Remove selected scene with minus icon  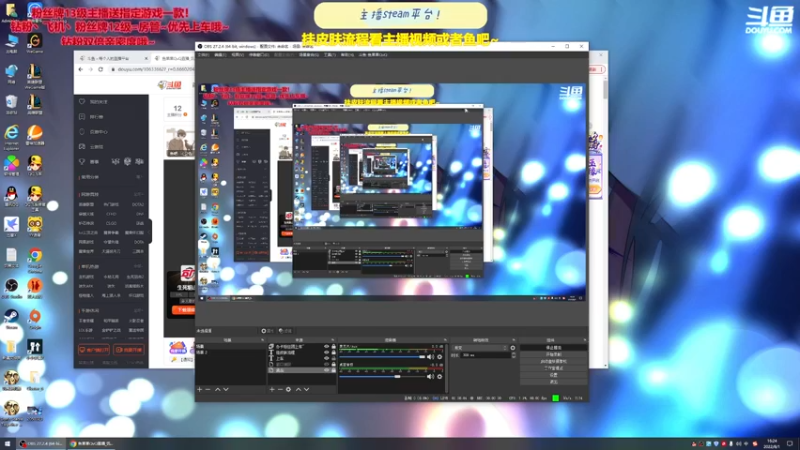click(208, 389)
